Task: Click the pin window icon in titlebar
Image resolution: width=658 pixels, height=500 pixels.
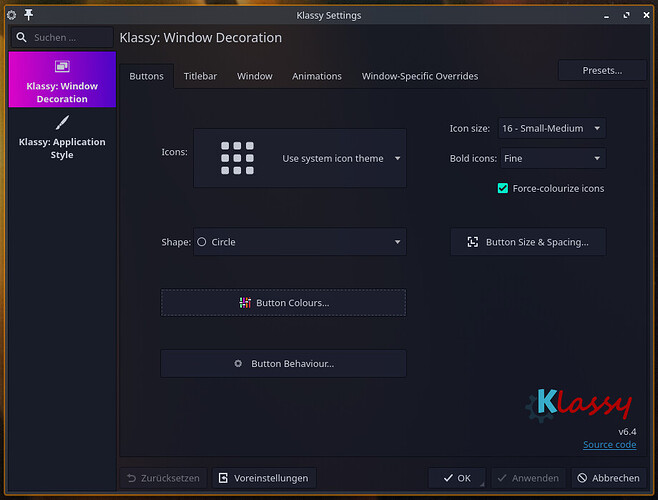Action: pos(29,15)
